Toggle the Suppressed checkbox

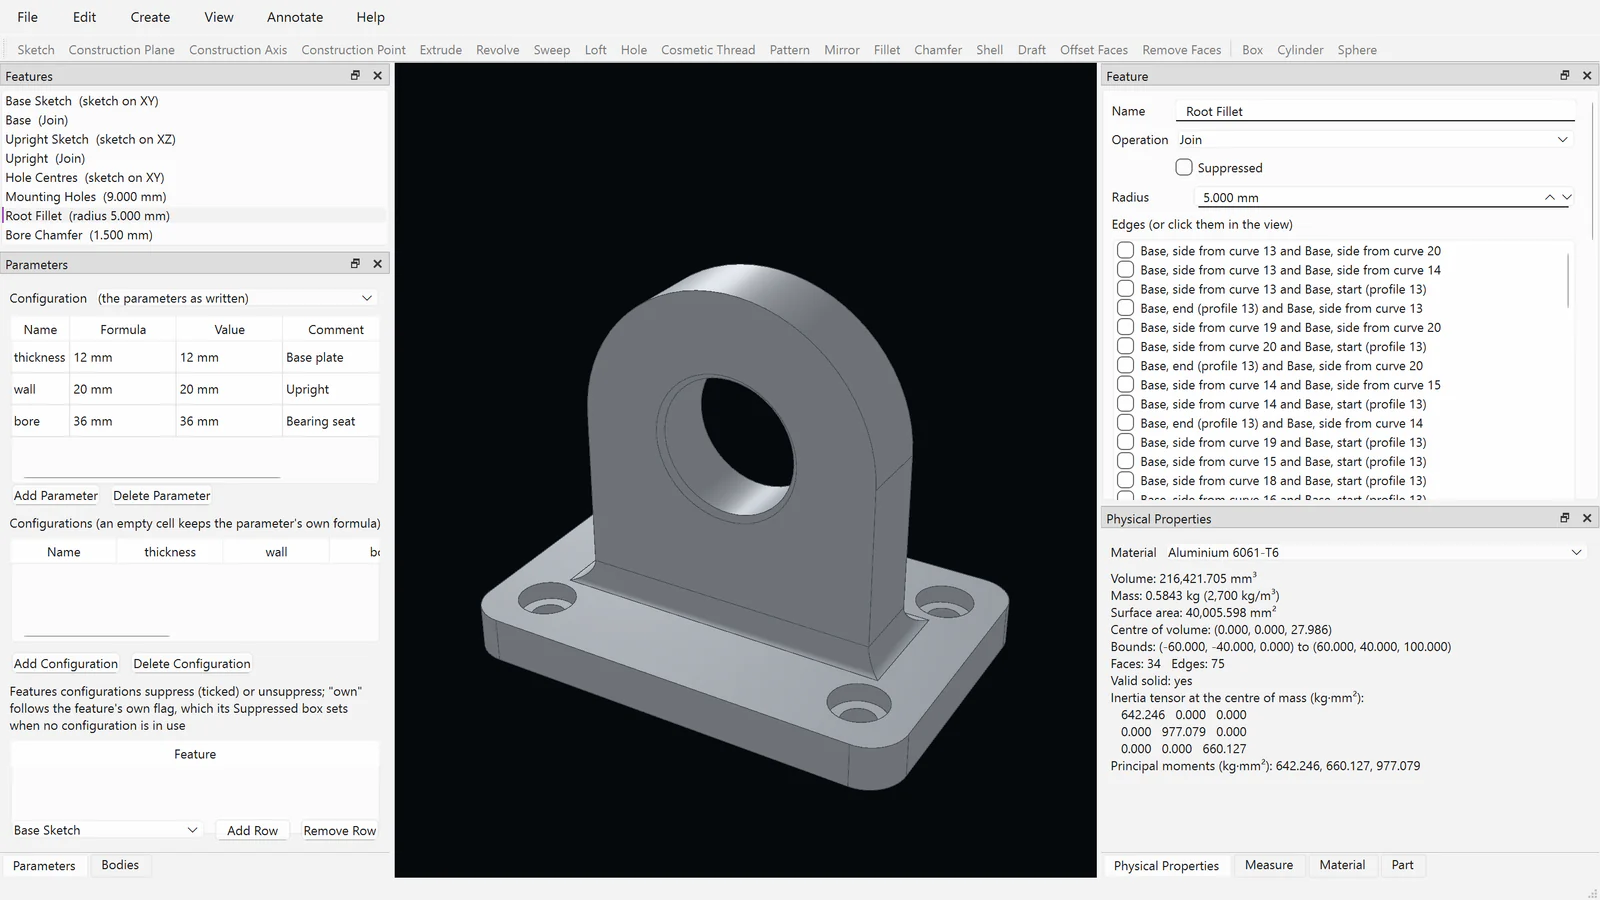(1184, 167)
